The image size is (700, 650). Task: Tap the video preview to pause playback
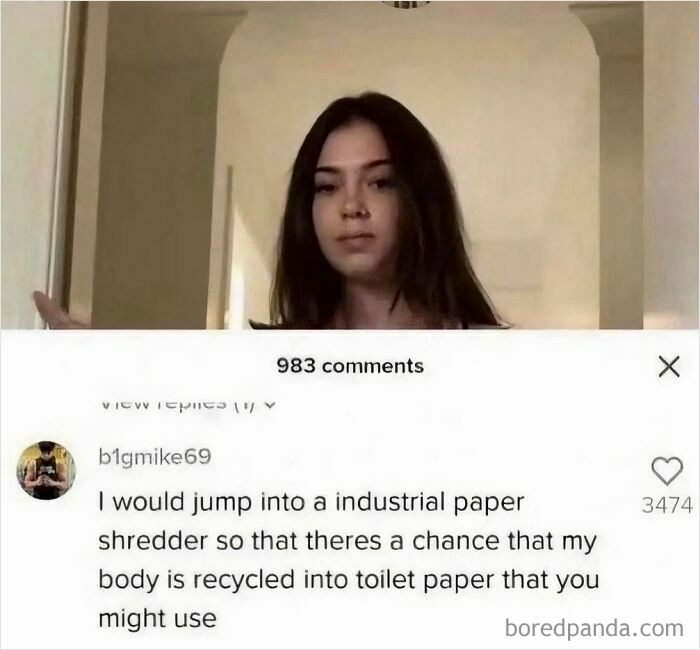coord(350,165)
